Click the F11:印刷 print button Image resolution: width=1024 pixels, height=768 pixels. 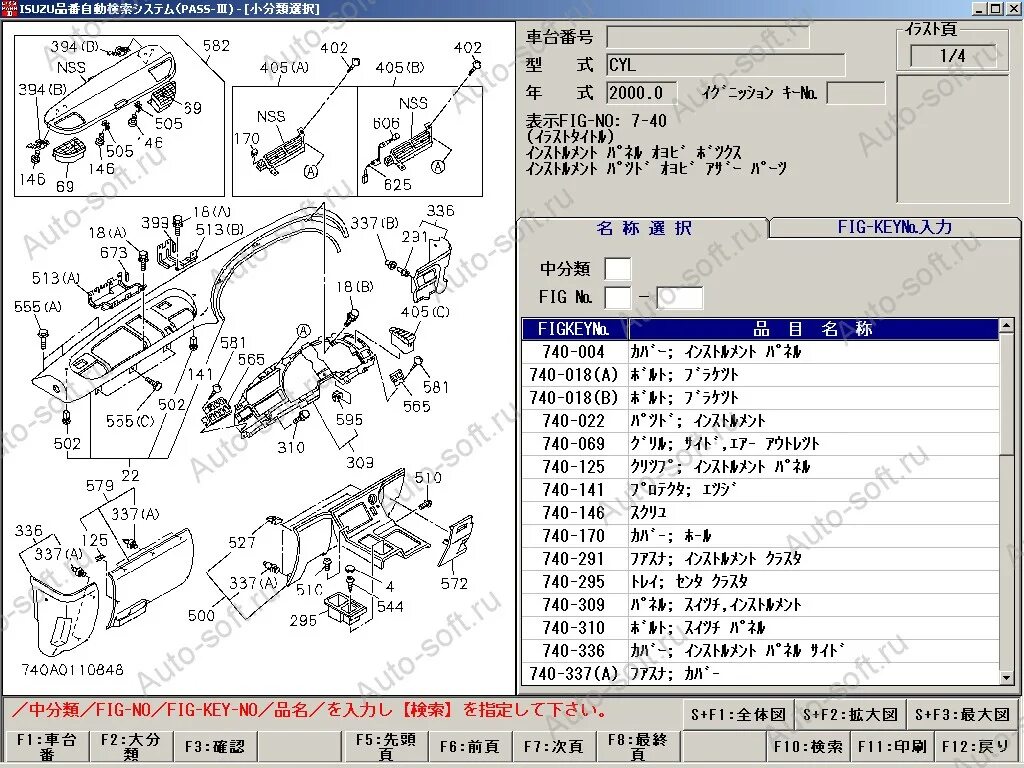[892, 746]
